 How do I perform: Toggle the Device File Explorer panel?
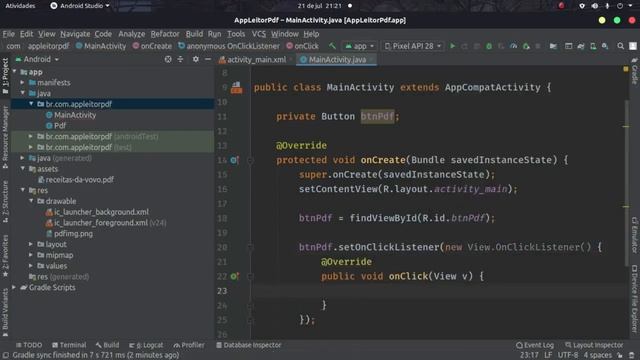[x=635, y=298]
